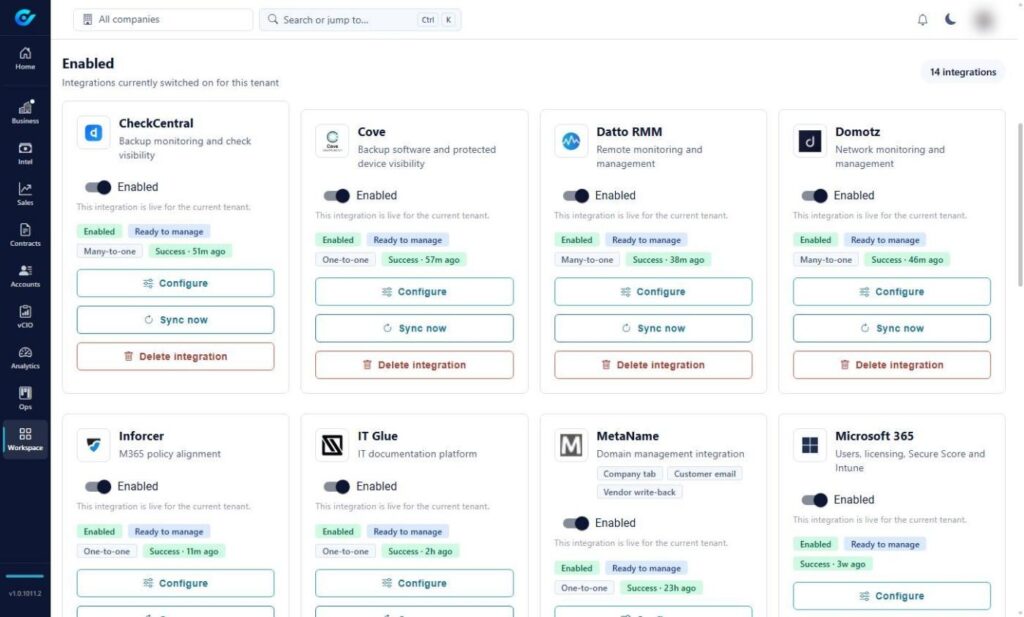Click IT Glue Success 2h ago badge

click(420, 552)
